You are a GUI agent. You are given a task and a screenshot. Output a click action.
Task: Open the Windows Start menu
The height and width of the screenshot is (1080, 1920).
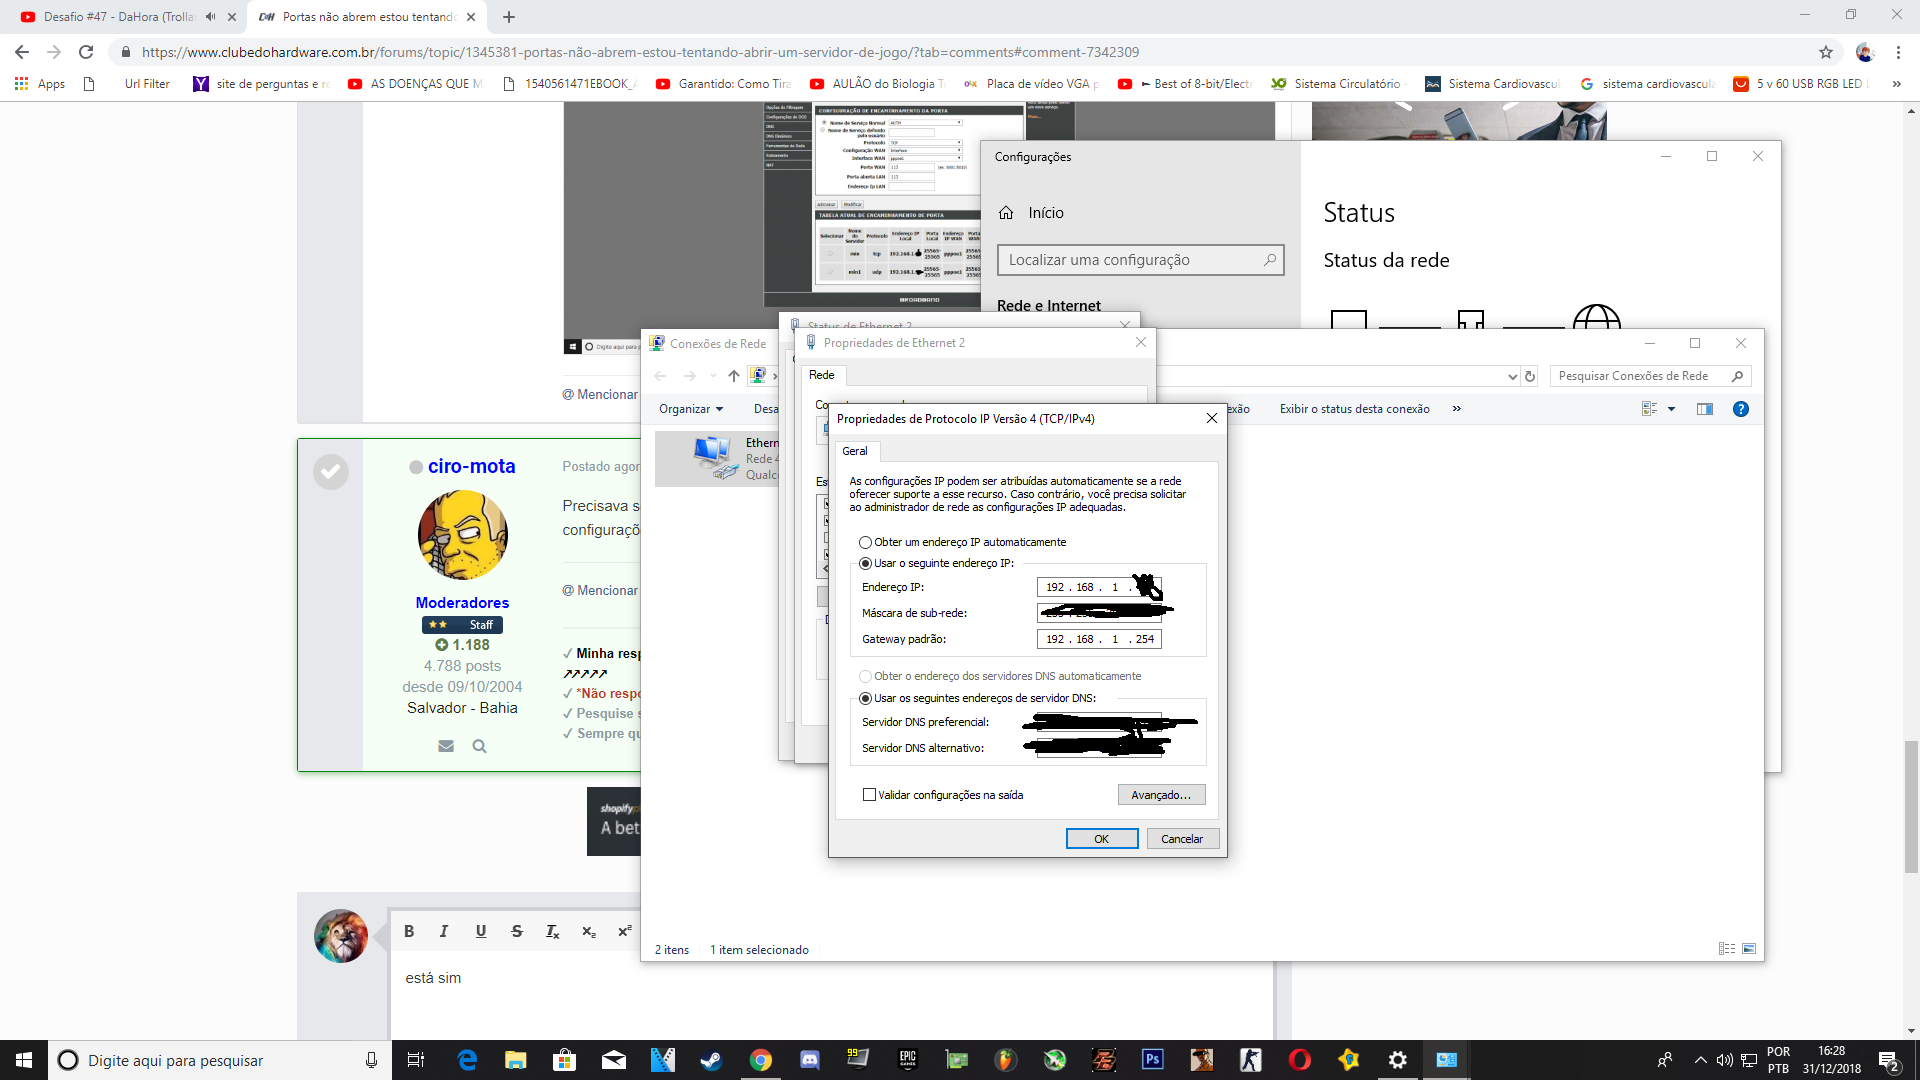point(24,1060)
